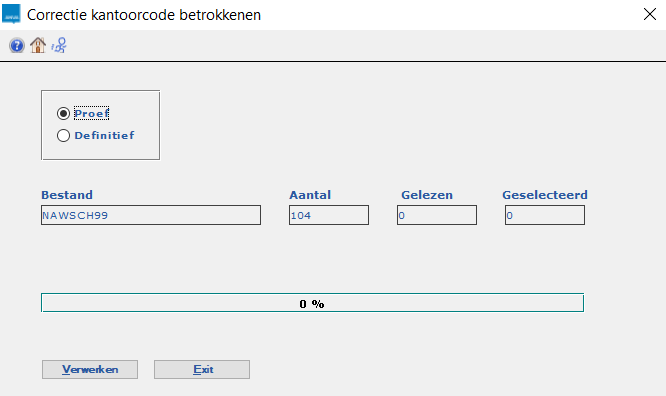Viewport: 666px width, 396px height.
Task: Go to the home screen via house icon
Action: pyautogui.click(x=38, y=45)
